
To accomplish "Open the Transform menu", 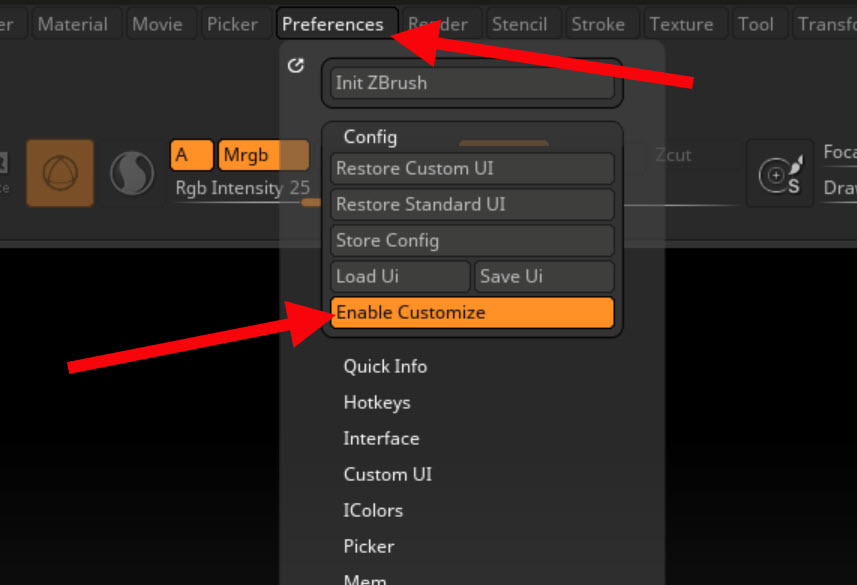I will [x=826, y=24].
